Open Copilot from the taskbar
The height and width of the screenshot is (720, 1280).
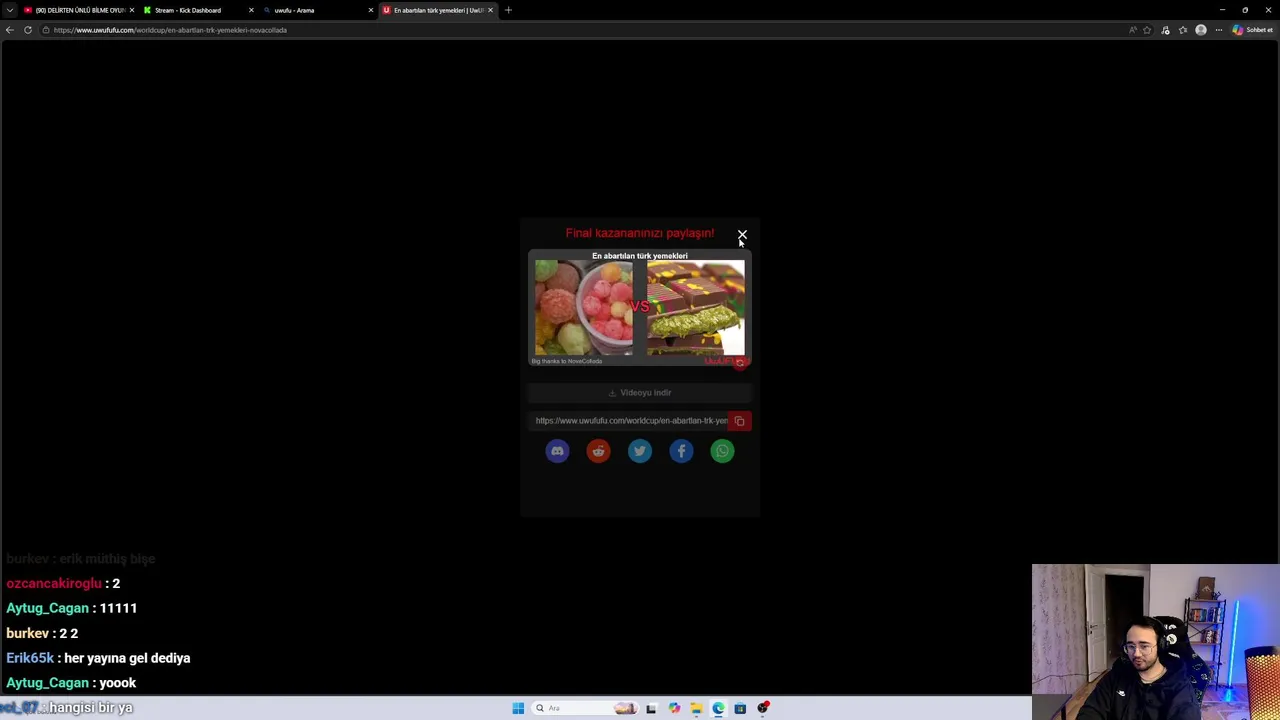(674, 708)
